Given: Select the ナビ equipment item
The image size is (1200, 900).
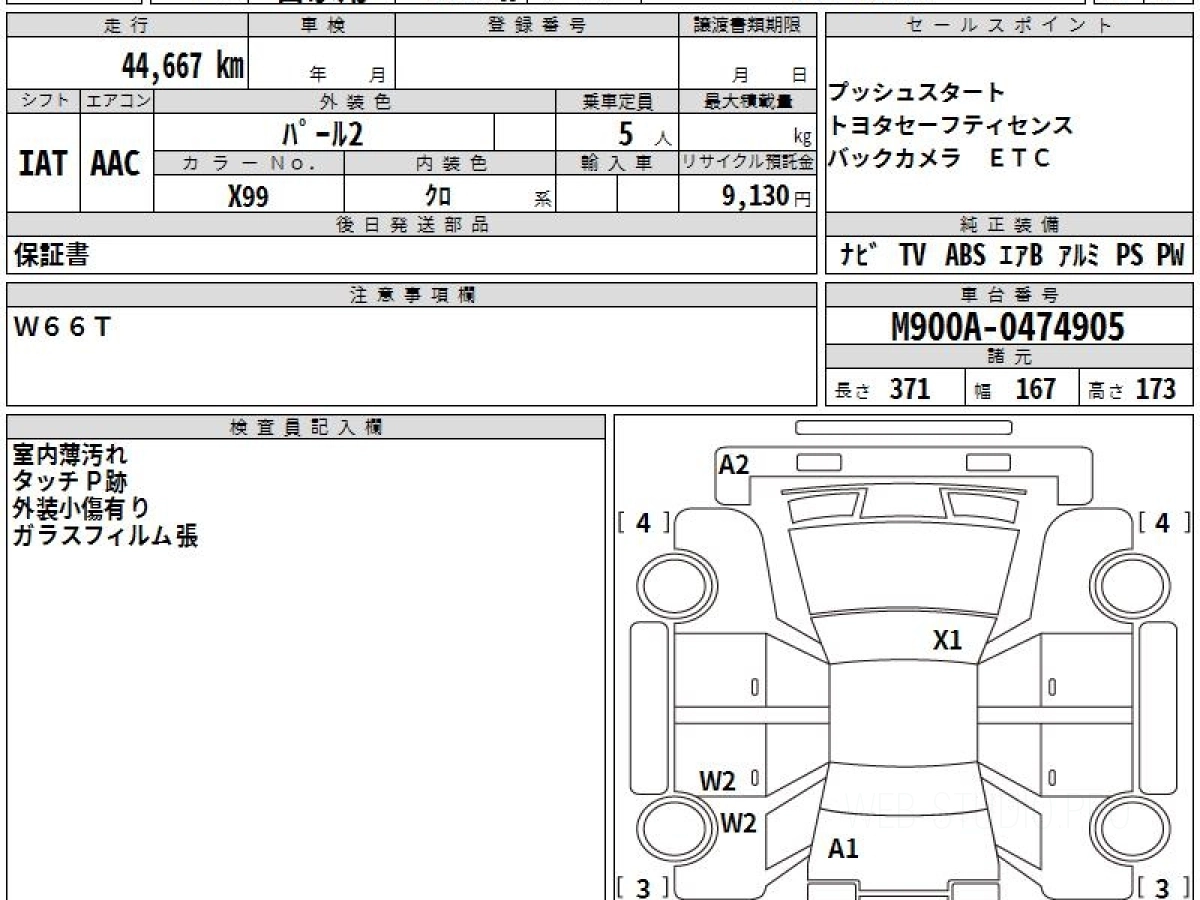Looking at the screenshot, I should (x=859, y=256).
